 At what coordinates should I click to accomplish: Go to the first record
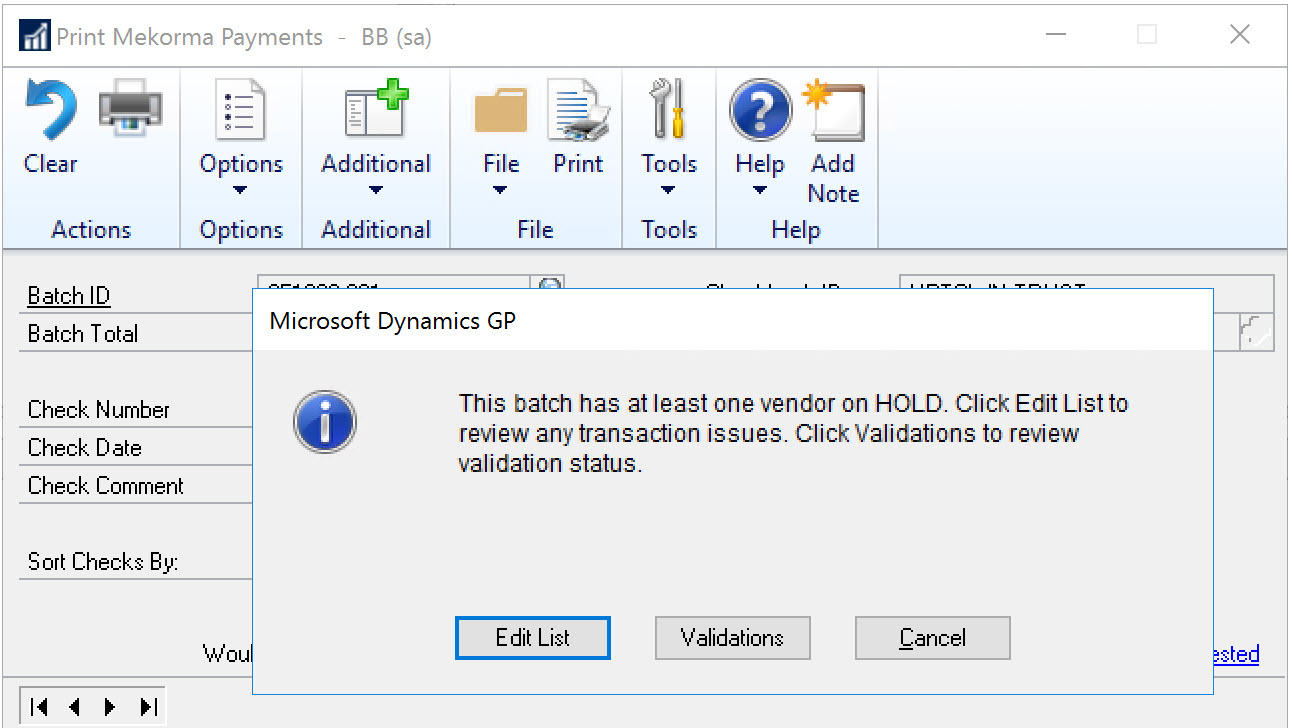click(x=39, y=707)
